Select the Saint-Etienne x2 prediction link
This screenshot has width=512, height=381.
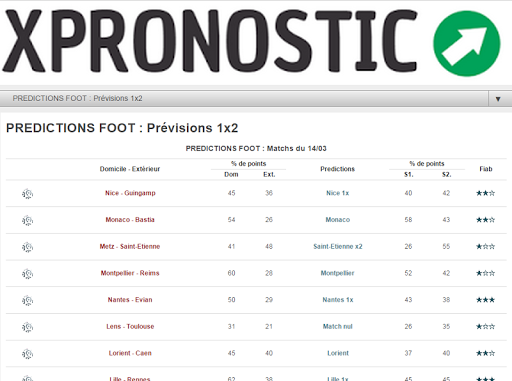pos(338,246)
